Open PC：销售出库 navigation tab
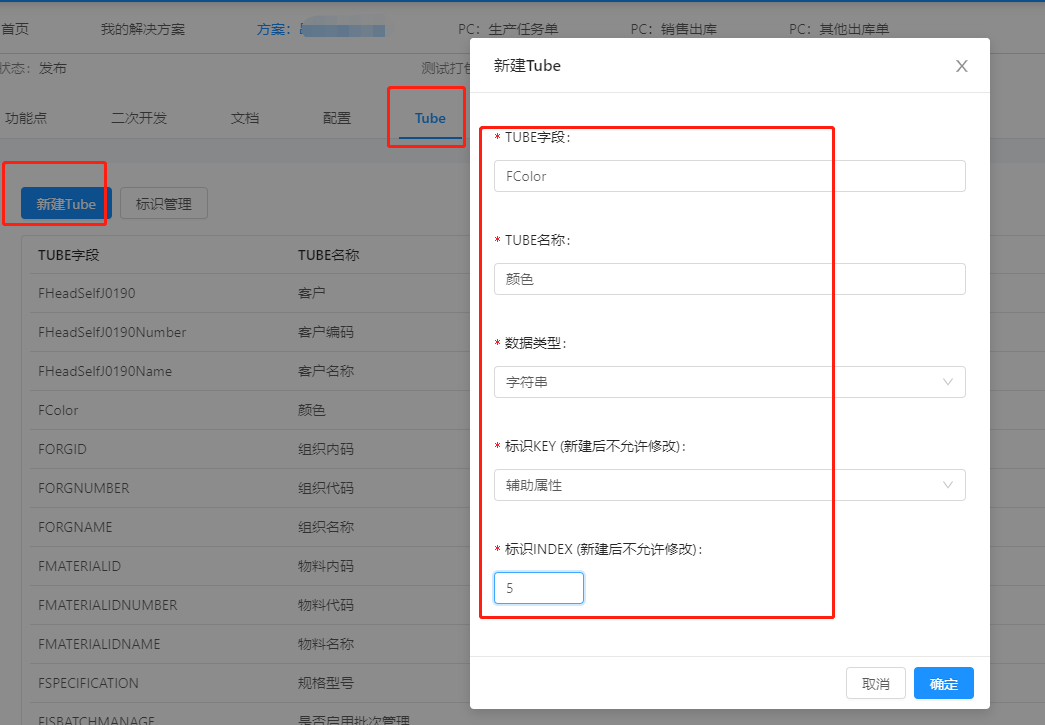Image resolution: width=1045 pixels, height=725 pixels. [x=674, y=29]
